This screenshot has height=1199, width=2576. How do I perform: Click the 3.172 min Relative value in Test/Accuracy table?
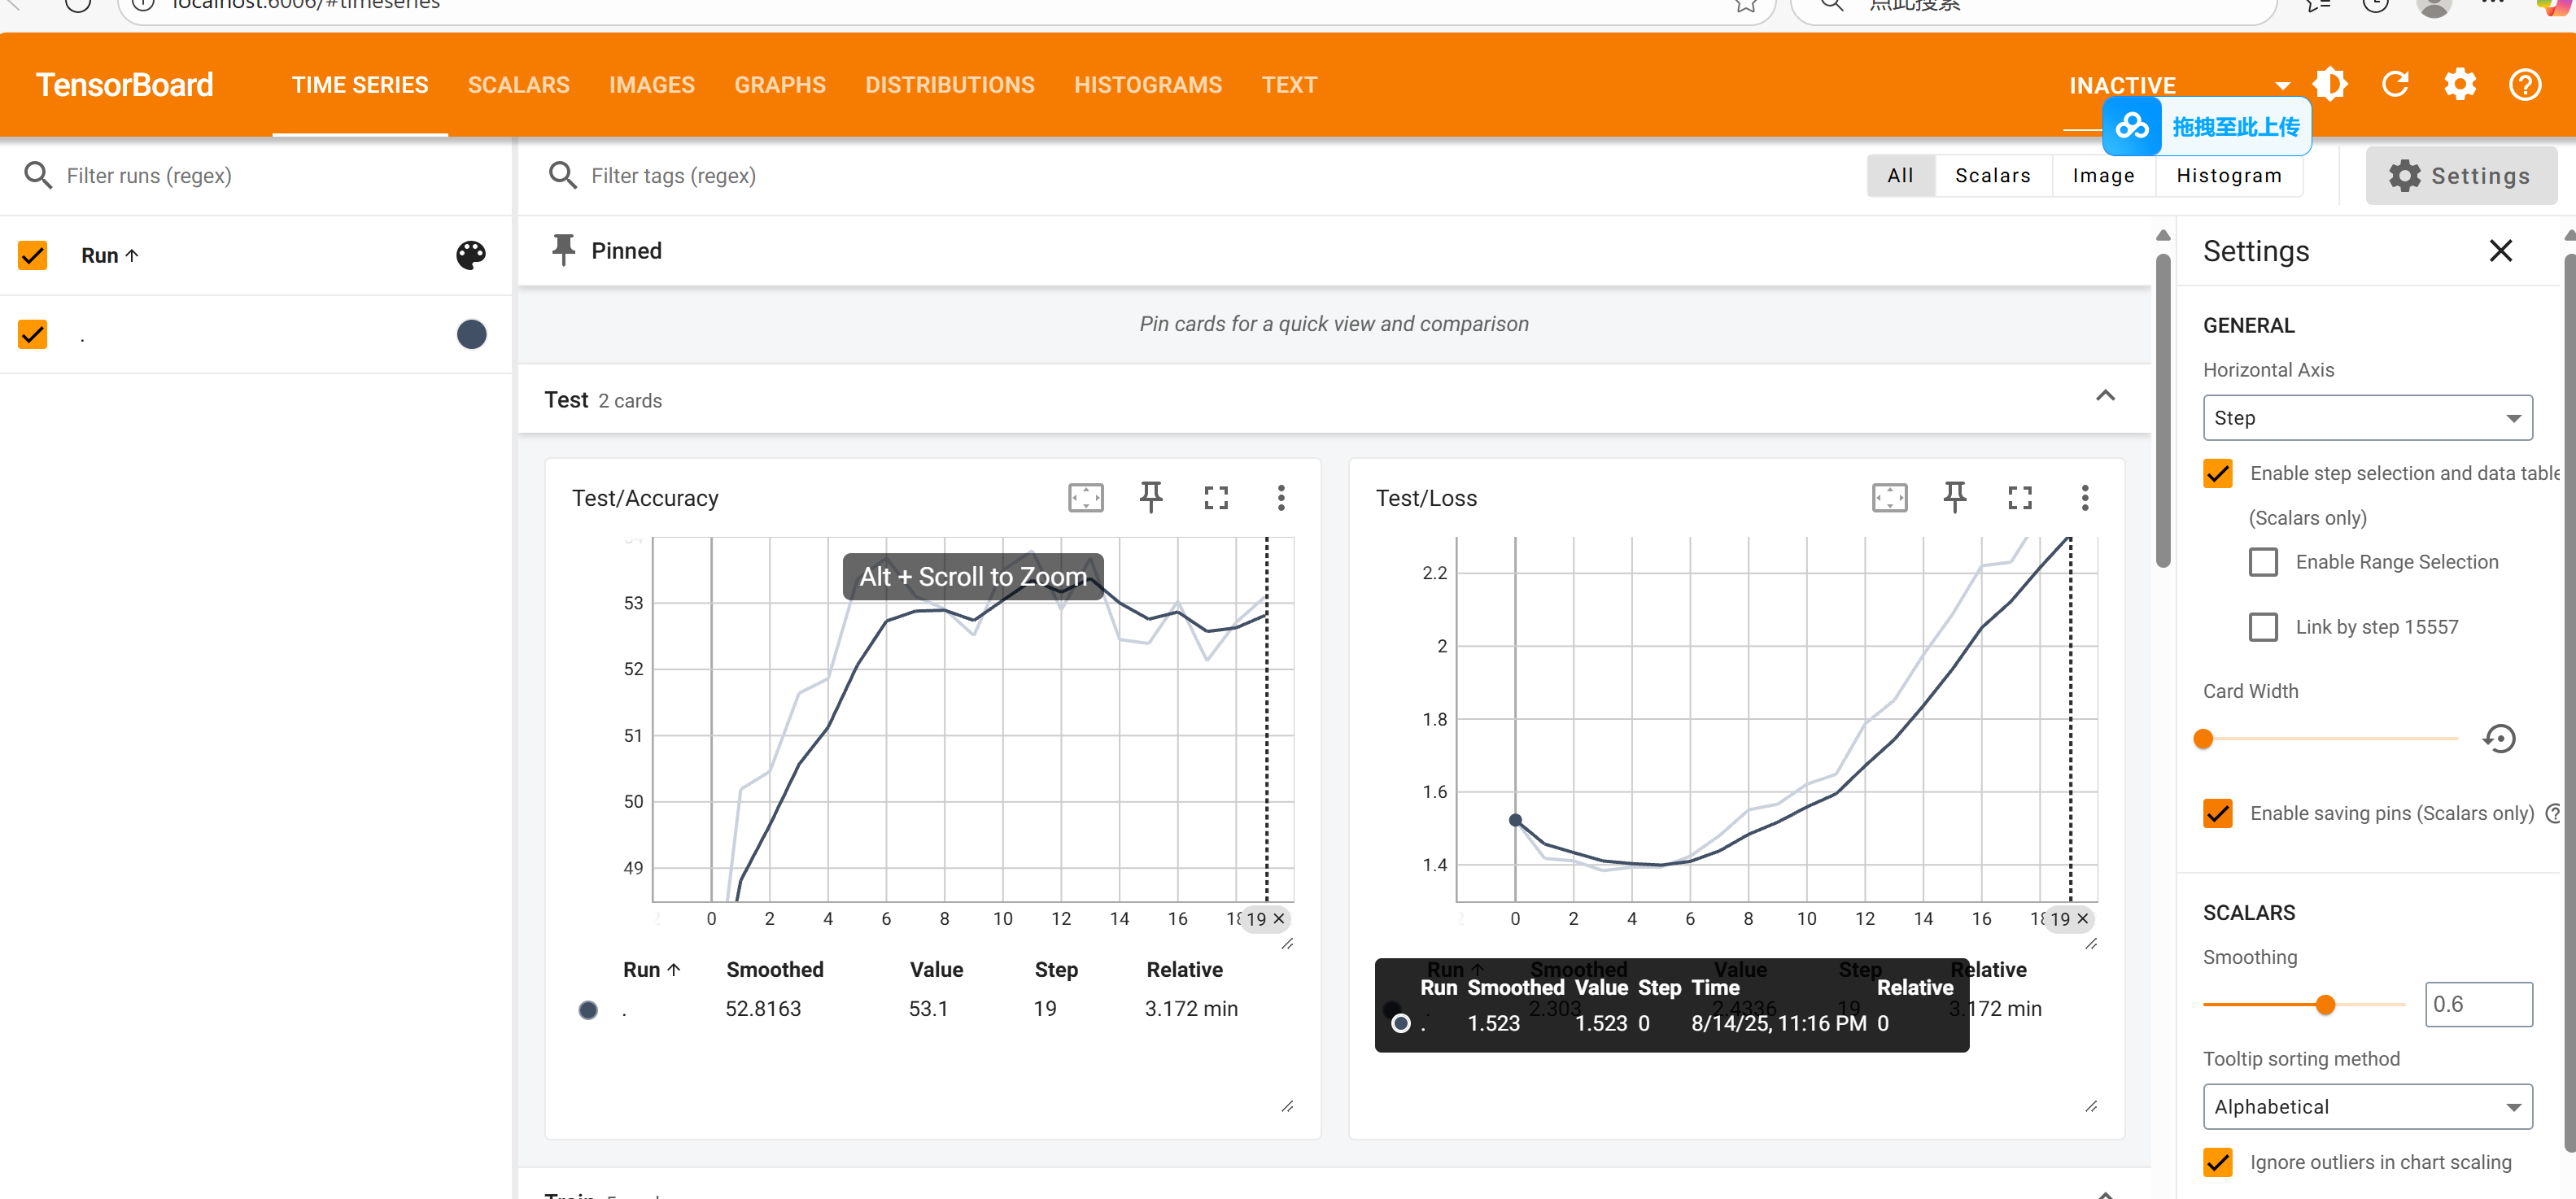pyautogui.click(x=1191, y=1009)
